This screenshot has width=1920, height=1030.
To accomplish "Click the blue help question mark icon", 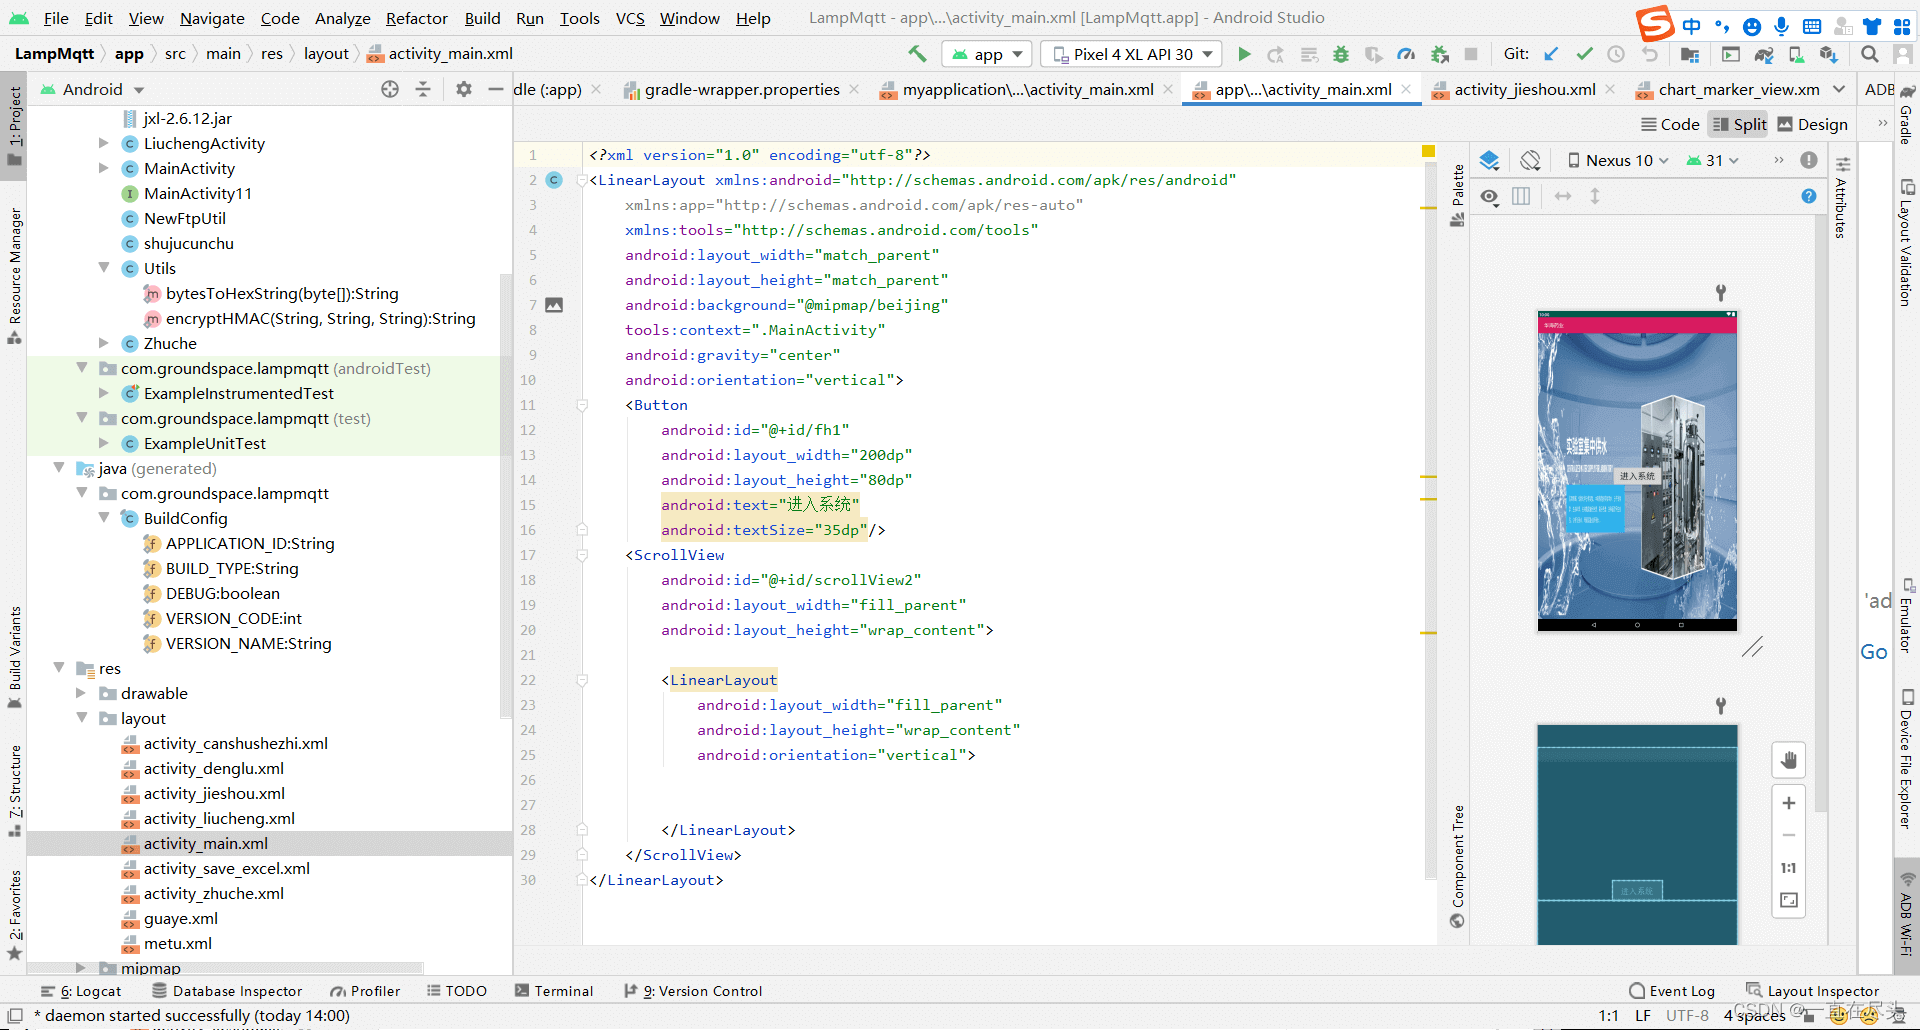I will click(x=1809, y=196).
